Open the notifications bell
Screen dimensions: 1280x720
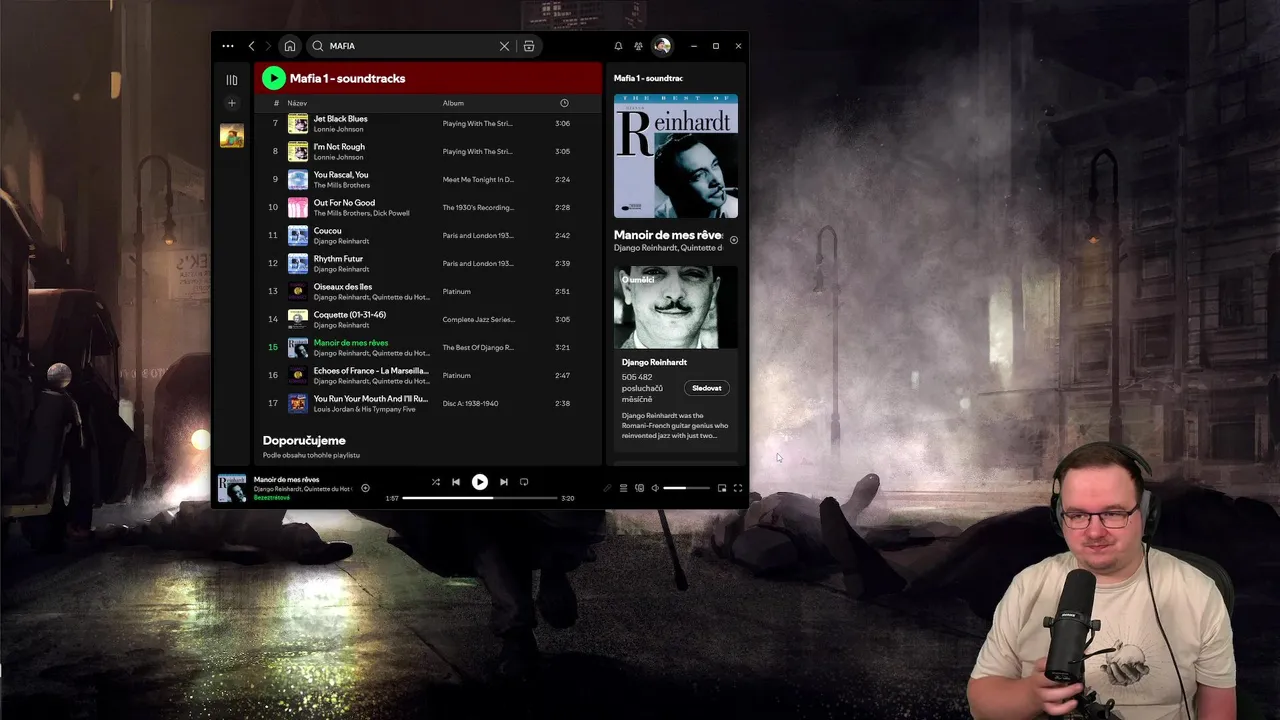click(618, 46)
